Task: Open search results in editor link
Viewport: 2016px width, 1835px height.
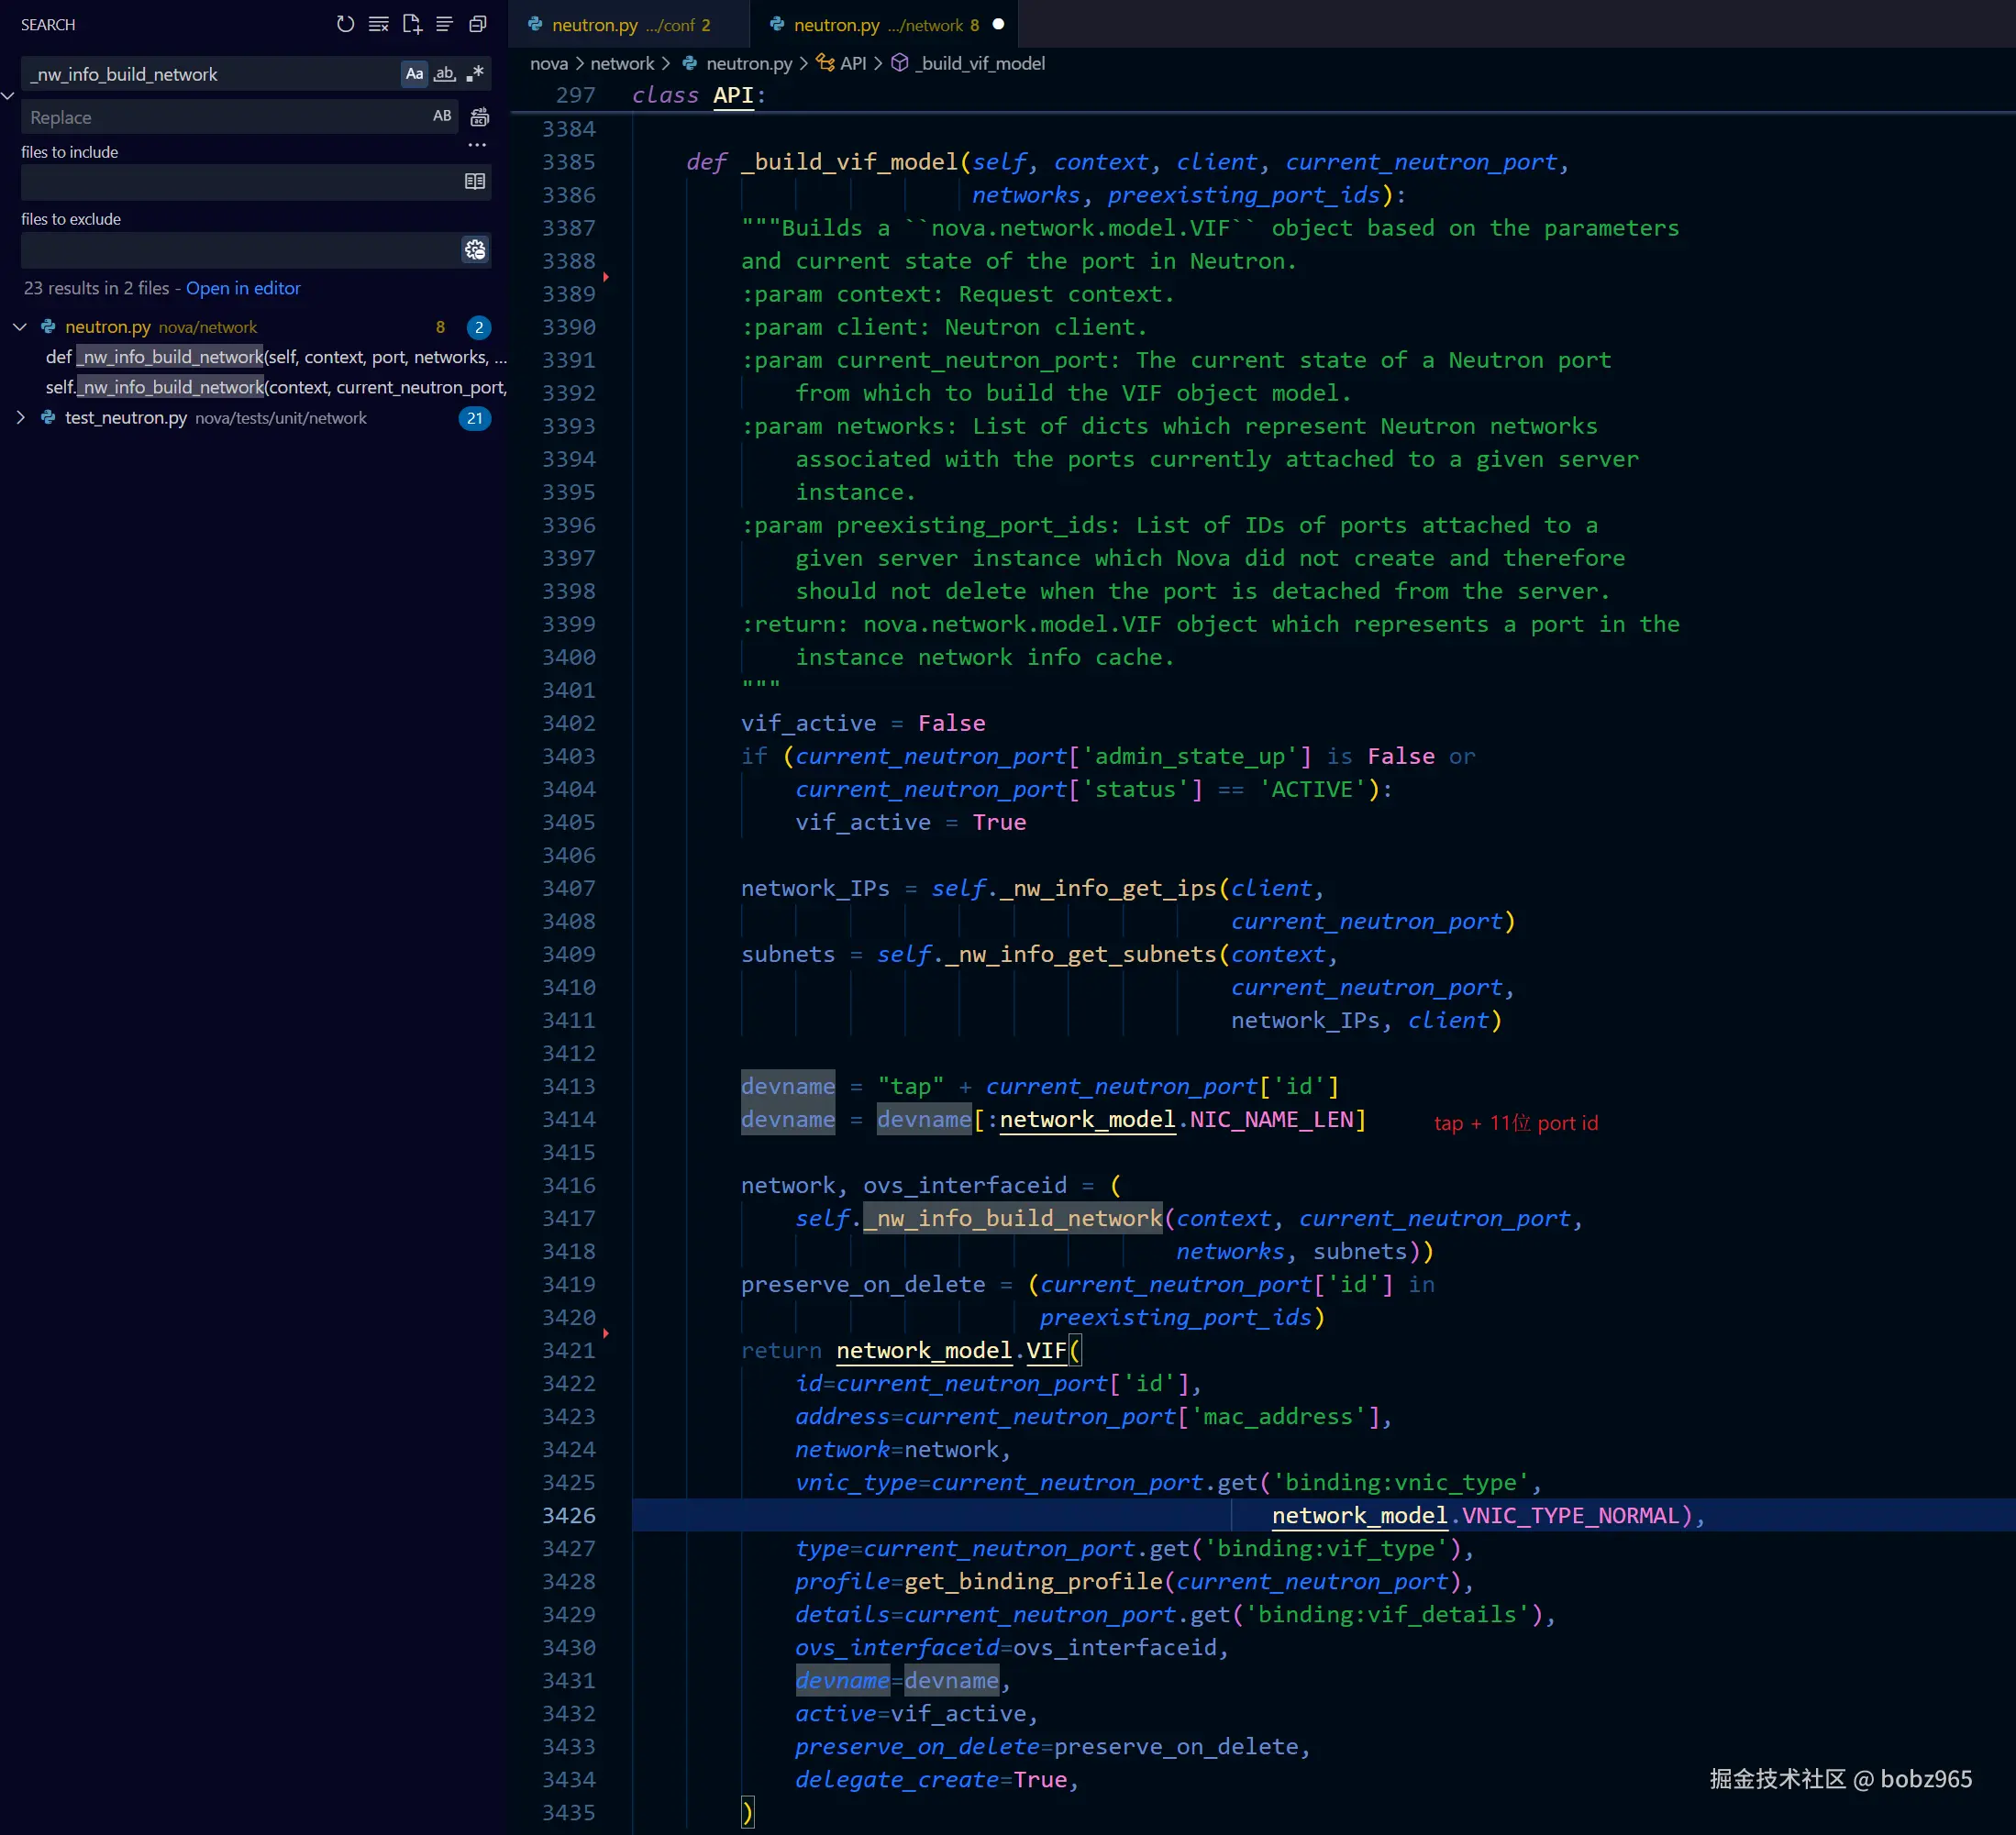Action: [243, 288]
